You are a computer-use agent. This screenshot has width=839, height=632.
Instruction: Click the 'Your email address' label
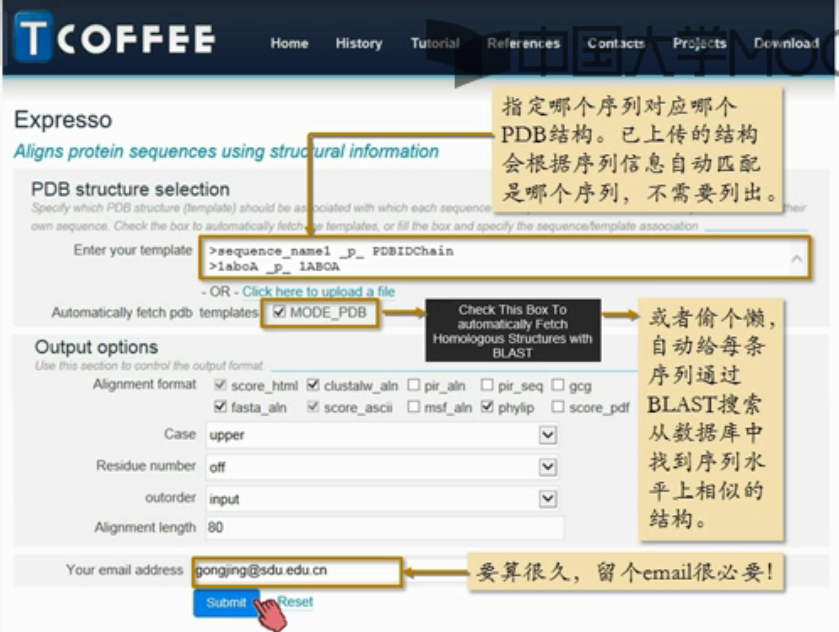point(124,570)
